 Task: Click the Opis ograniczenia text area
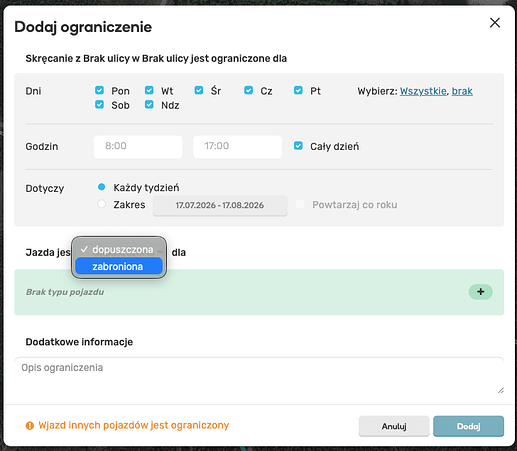(x=259, y=376)
